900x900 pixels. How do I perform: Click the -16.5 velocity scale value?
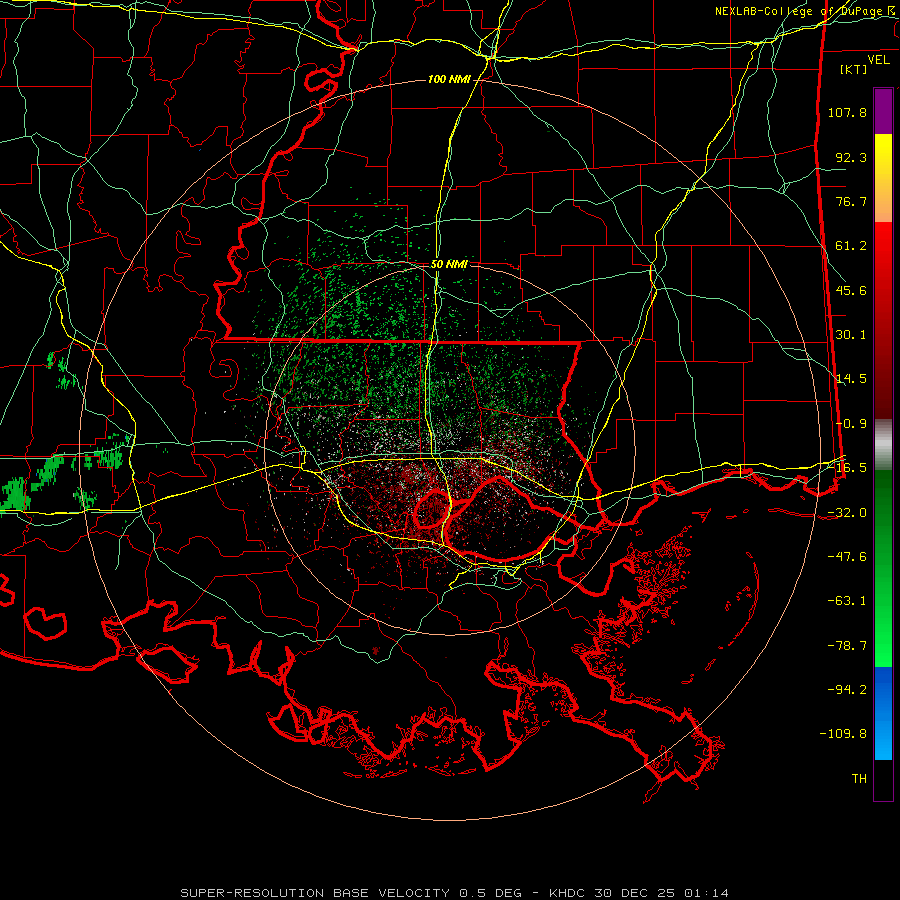847,468
